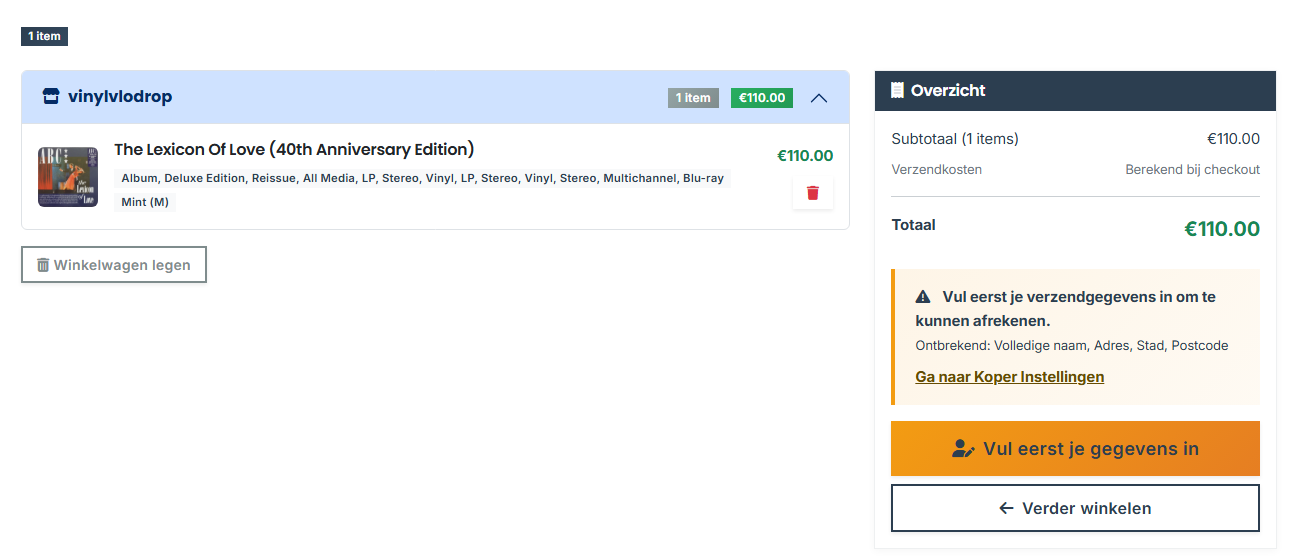Click the red trash icon to remove the item
The height and width of the screenshot is (559, 1298).
tap(812, 193)
